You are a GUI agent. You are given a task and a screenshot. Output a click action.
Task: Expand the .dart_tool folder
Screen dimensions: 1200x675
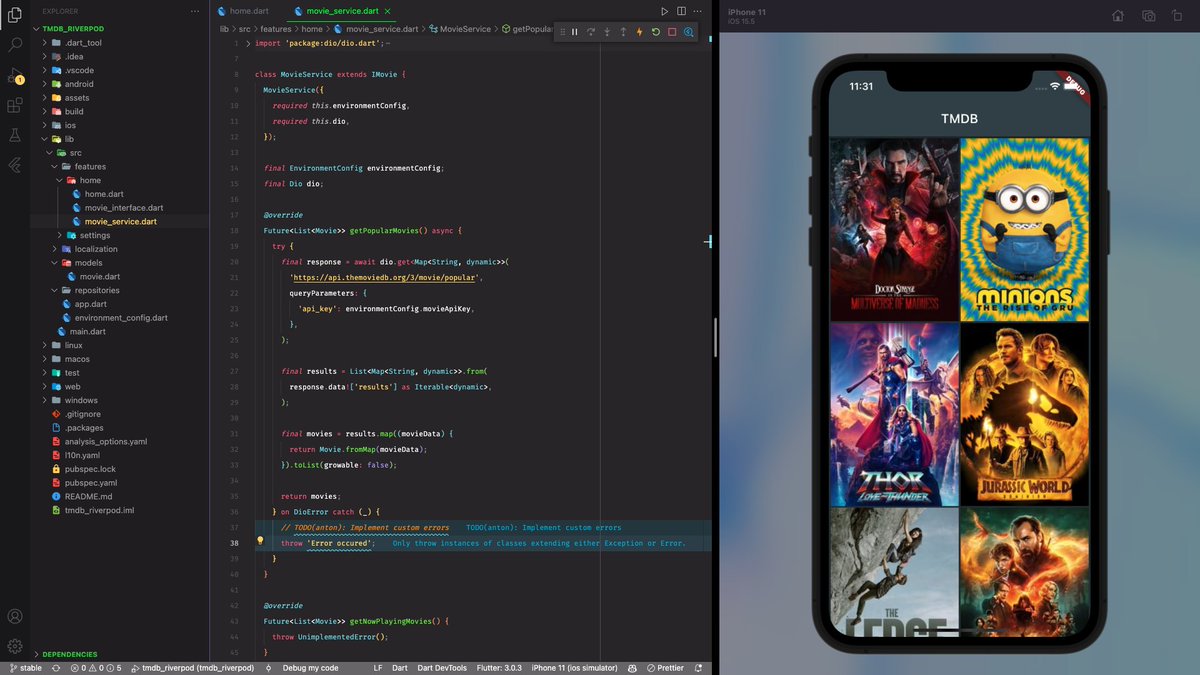[82, 43]
